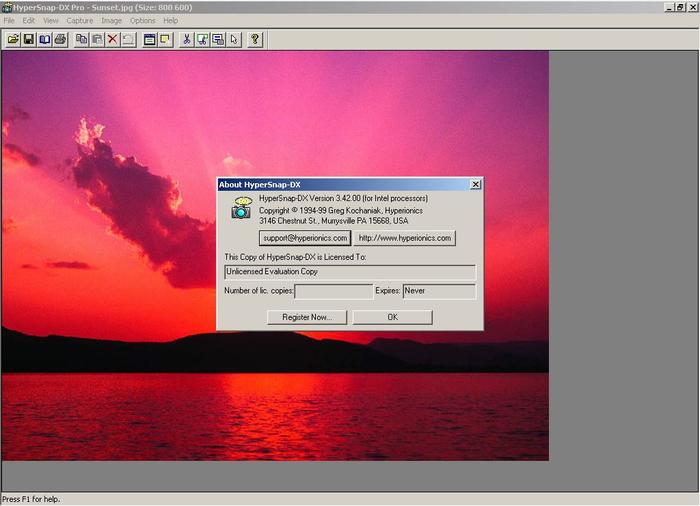
Task: Click the Register Now button
Action: coord(307,317)
